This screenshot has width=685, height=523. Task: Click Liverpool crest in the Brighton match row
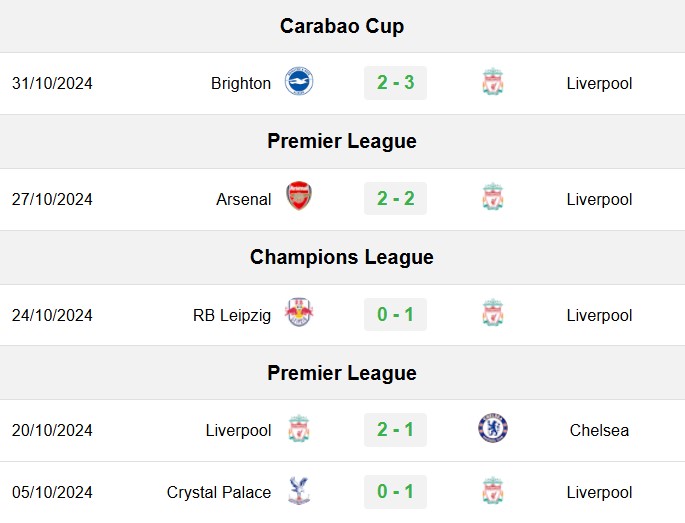click(x=493, y=81)
